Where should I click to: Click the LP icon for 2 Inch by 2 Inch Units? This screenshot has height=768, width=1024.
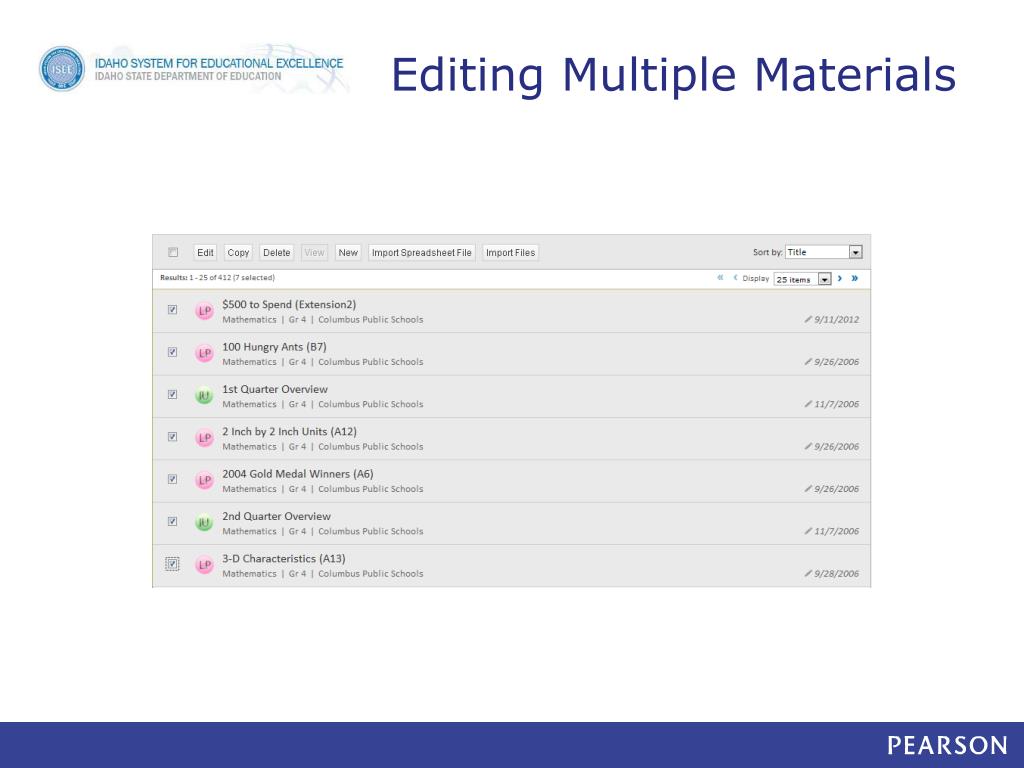point(204,438)
